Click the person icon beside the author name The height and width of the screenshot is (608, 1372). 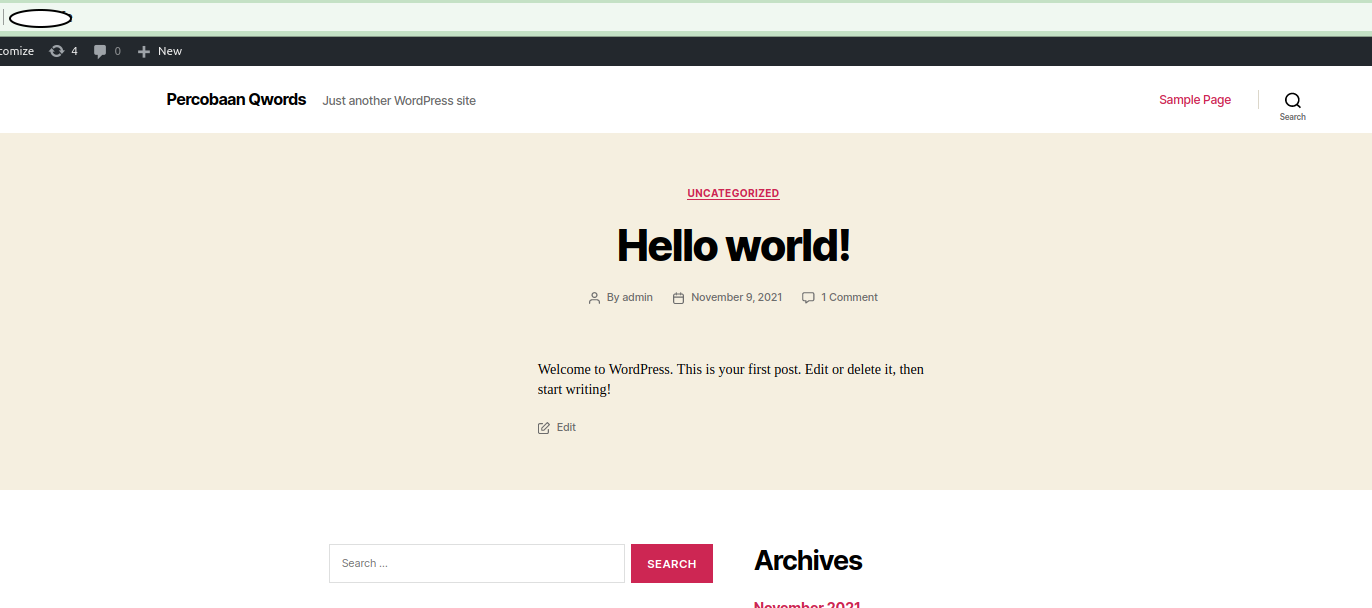594,297
